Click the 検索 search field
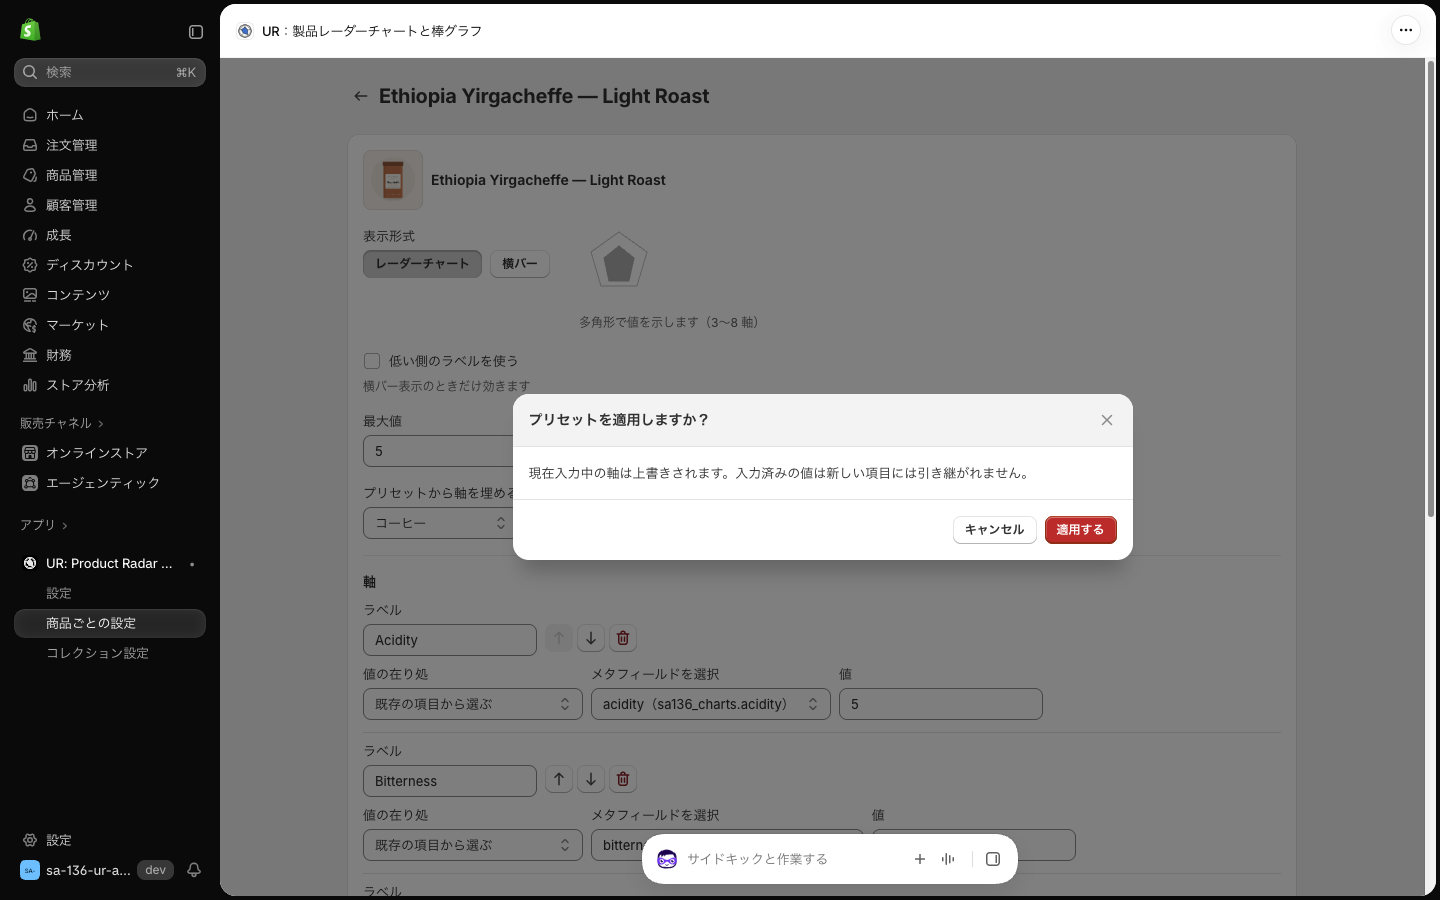This screenshot has width=1440, height=900. [110, 72]
